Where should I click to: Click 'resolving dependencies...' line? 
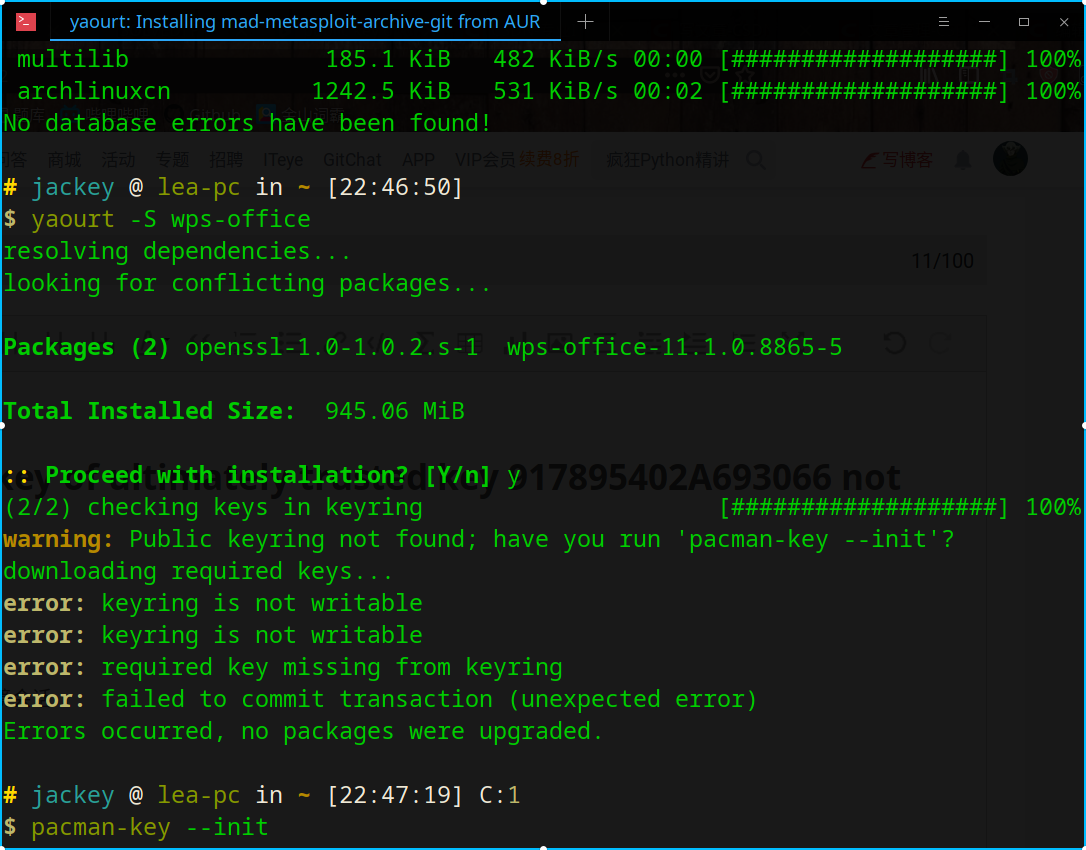177,251
